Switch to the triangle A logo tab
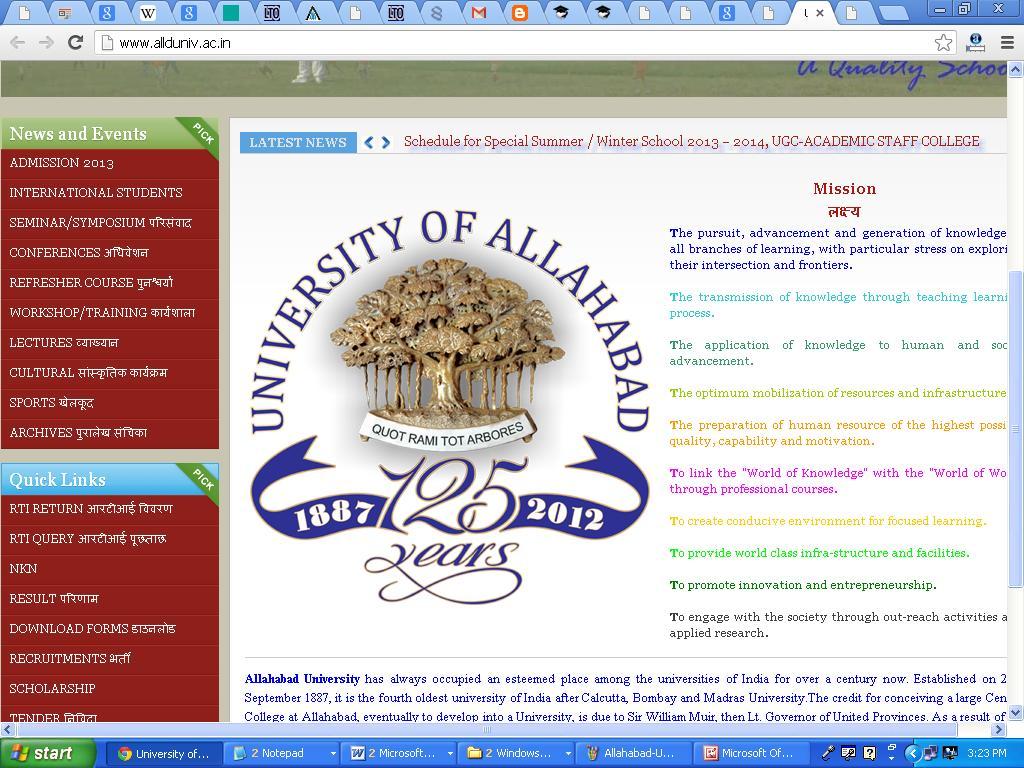Image resolution: width=1024 pixels, height=768 pixels. tap(313, 12)
